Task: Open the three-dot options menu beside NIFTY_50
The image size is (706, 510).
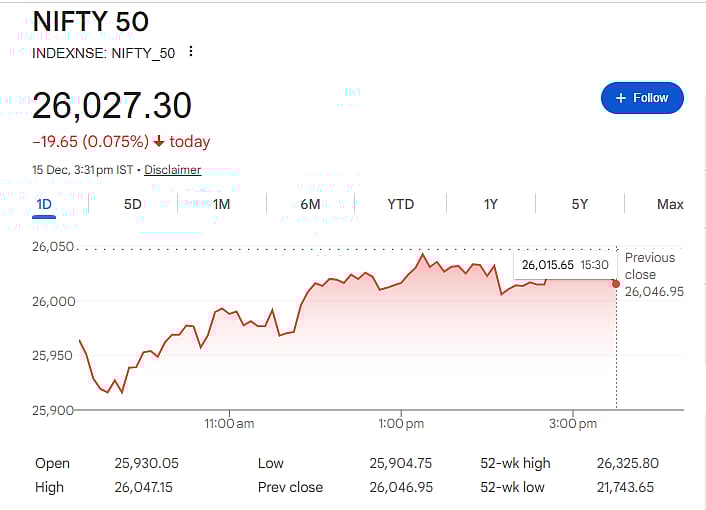Action: (x=191, y=52)
